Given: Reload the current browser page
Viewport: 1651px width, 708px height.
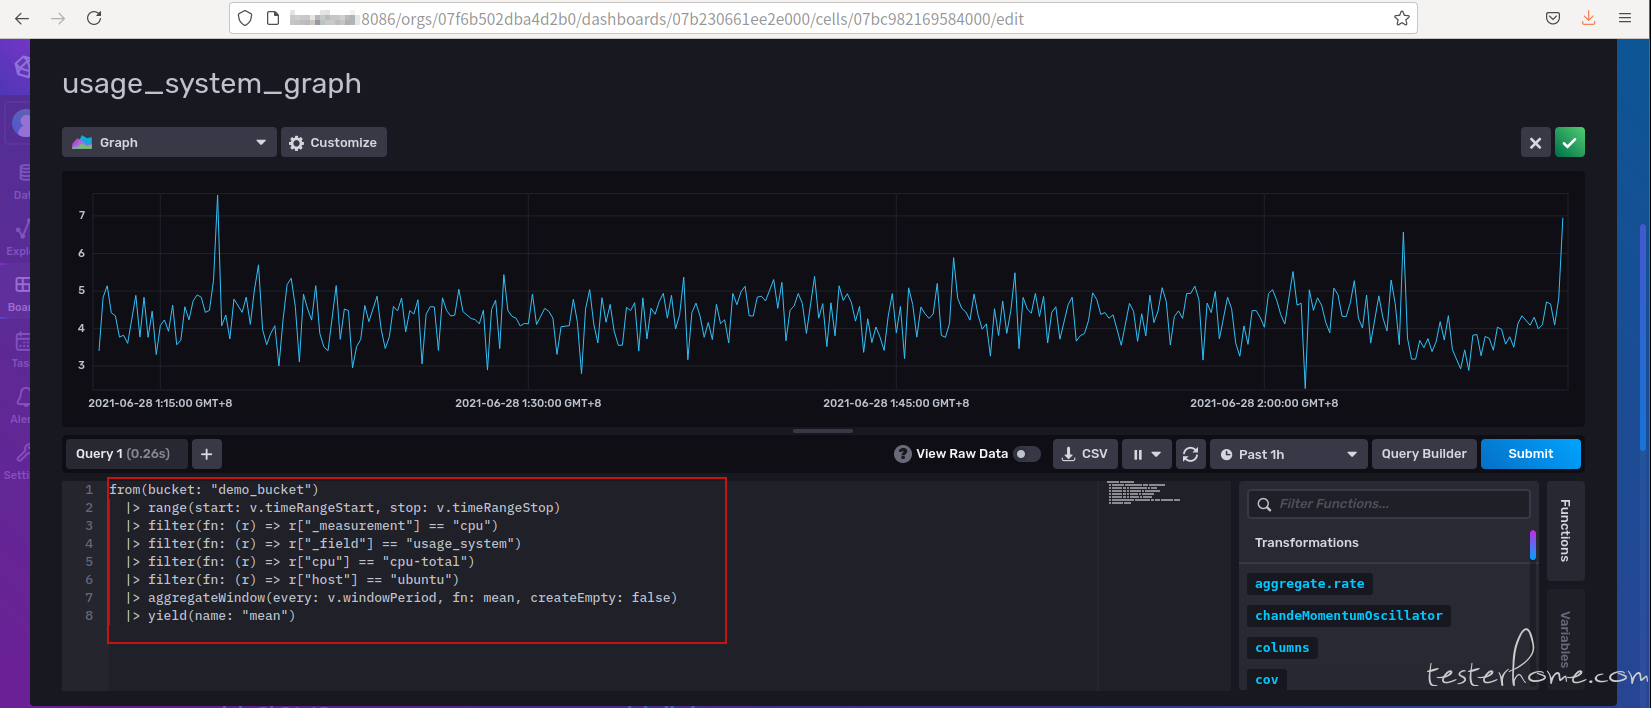Looking at the screenshot, I should click(x=94, y=18).
